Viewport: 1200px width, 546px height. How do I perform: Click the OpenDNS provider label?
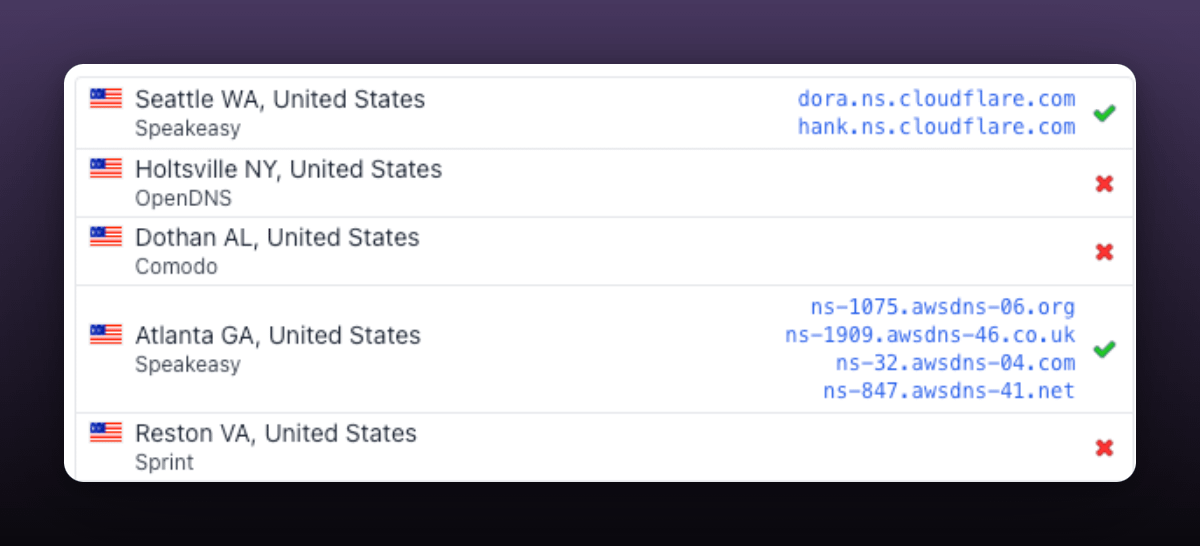point(183,198)
